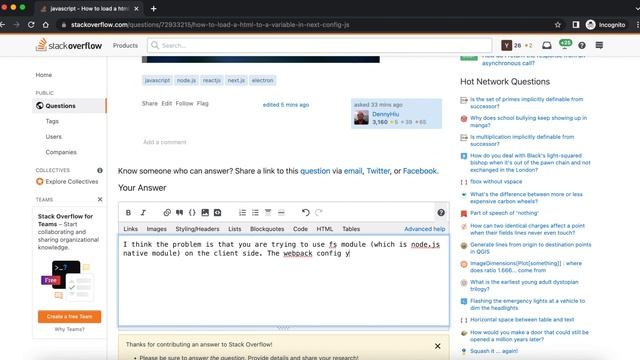Open Users in the left sidebar
The height and width of the screenshot is (360, 640).
[53, 137]
